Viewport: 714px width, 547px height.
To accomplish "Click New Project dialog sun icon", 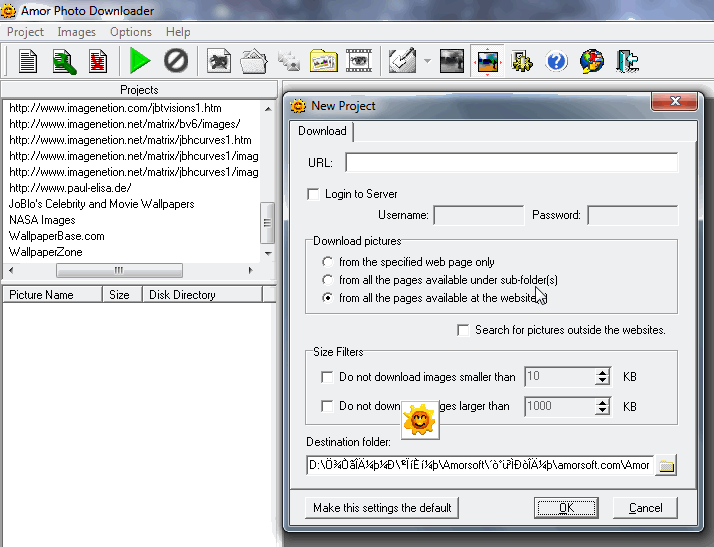I will click(298, 106).
